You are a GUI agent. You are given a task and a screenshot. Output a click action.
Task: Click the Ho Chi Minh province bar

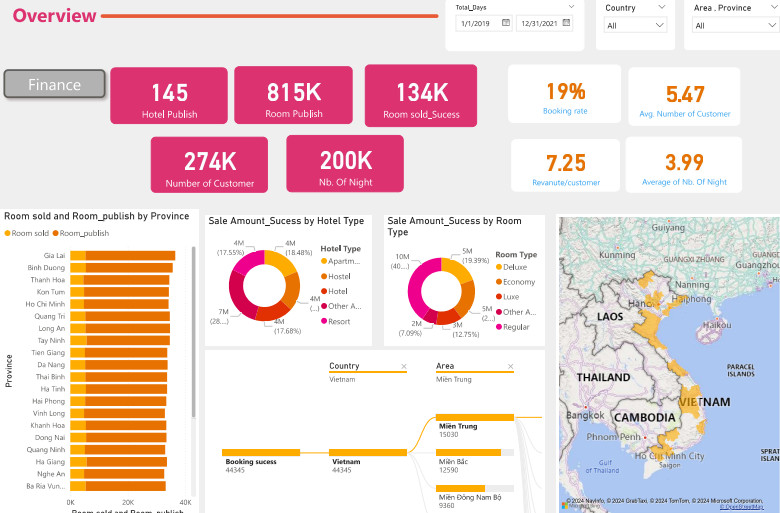119,304
